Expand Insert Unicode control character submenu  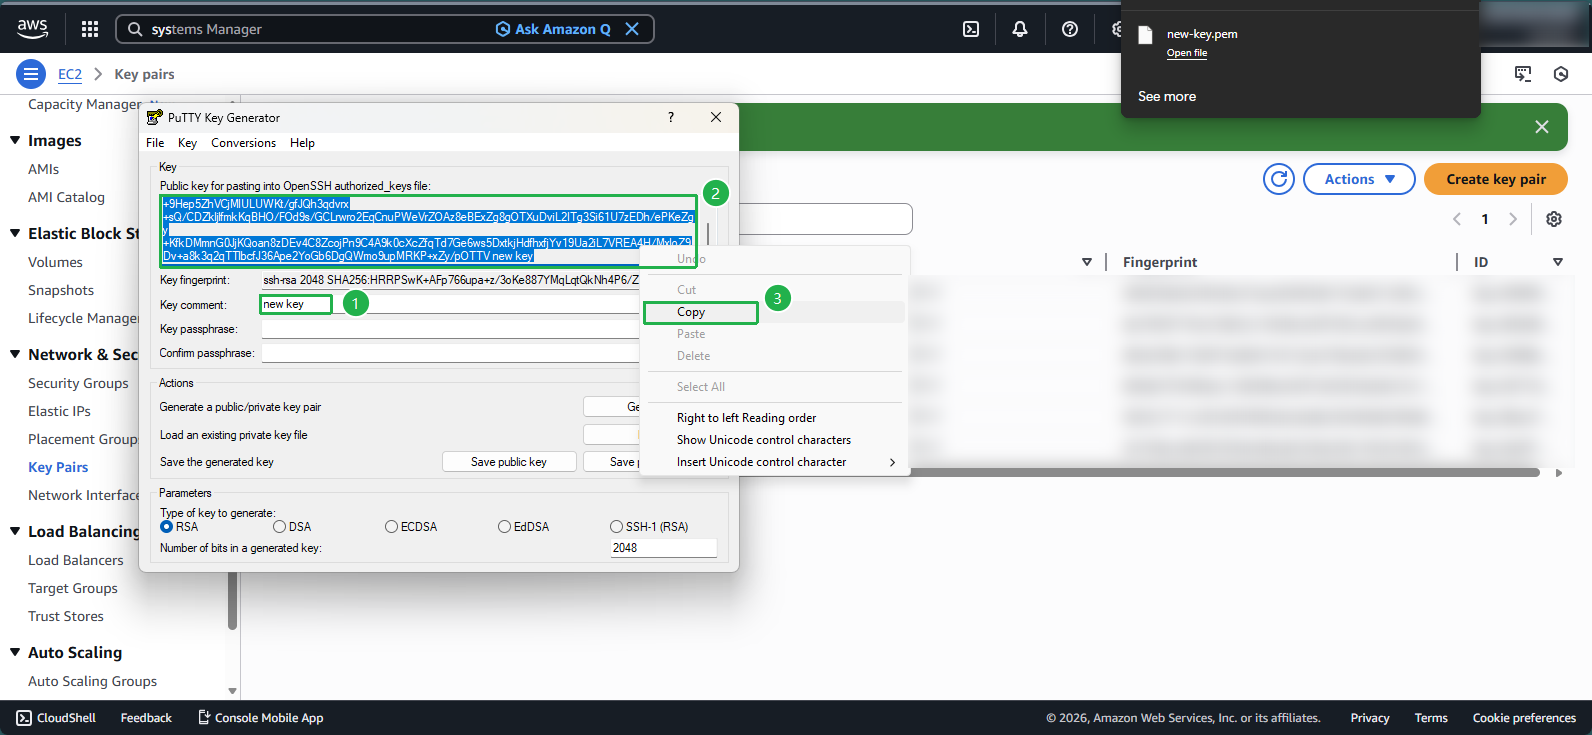coord(892,462)
